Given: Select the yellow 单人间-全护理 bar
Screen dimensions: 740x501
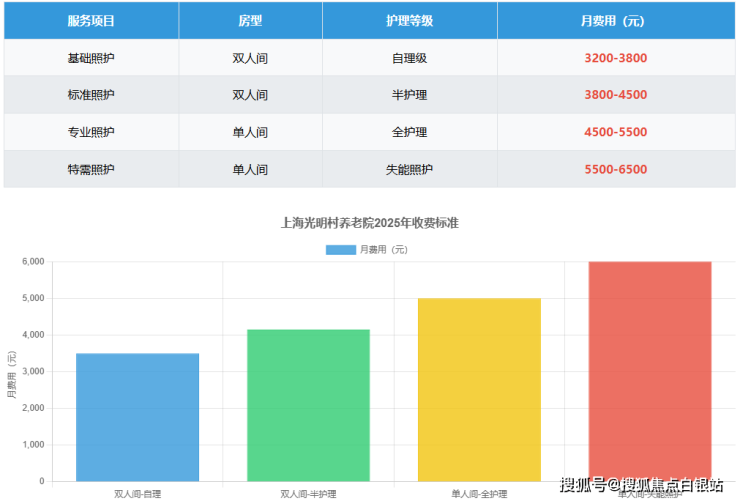Looking at the screenshot, I should click(479, 390).
